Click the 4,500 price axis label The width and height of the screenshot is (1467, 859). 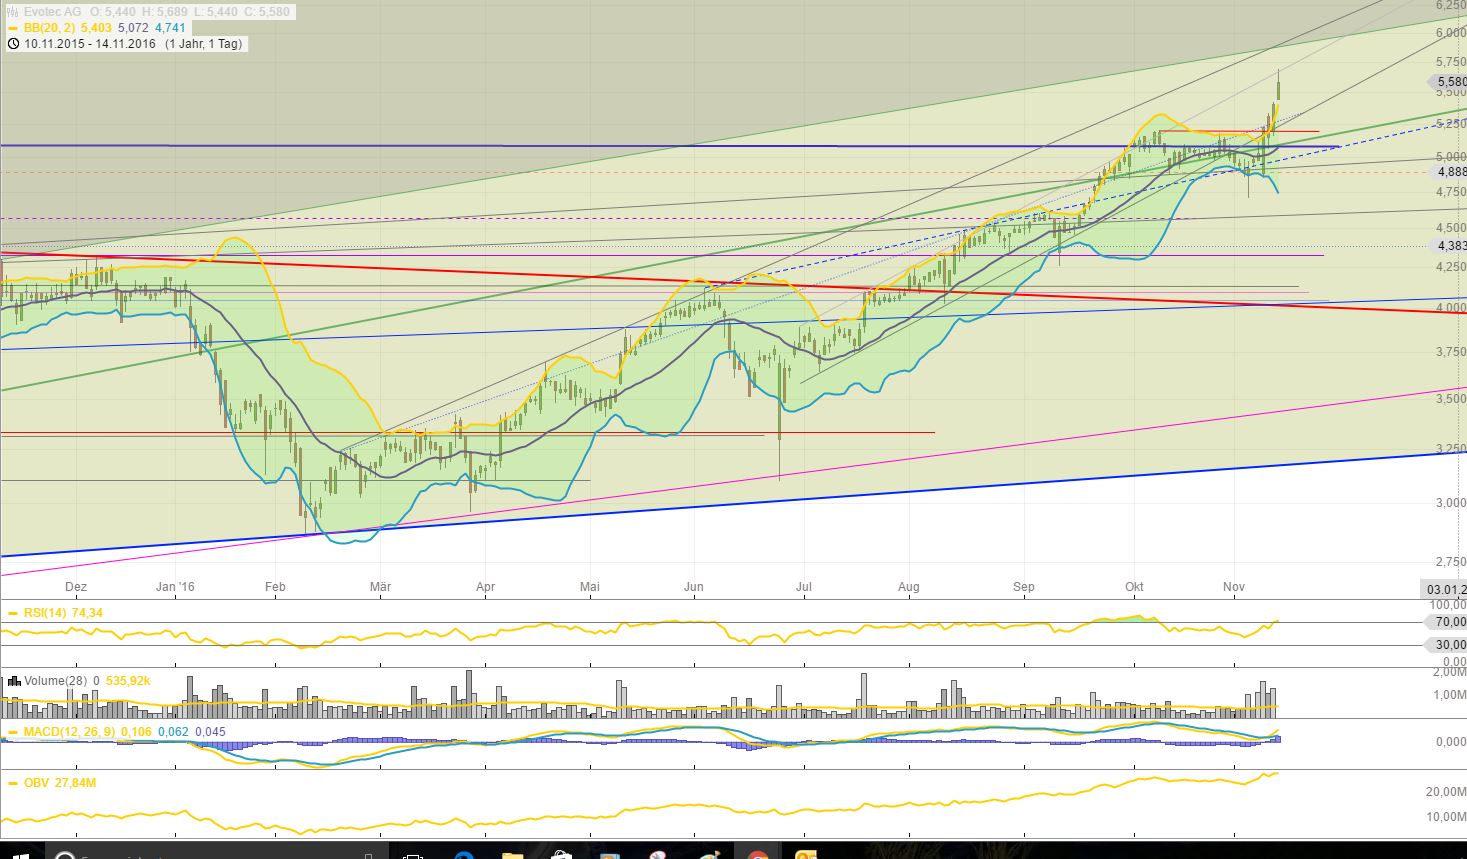coord(1451,227)
